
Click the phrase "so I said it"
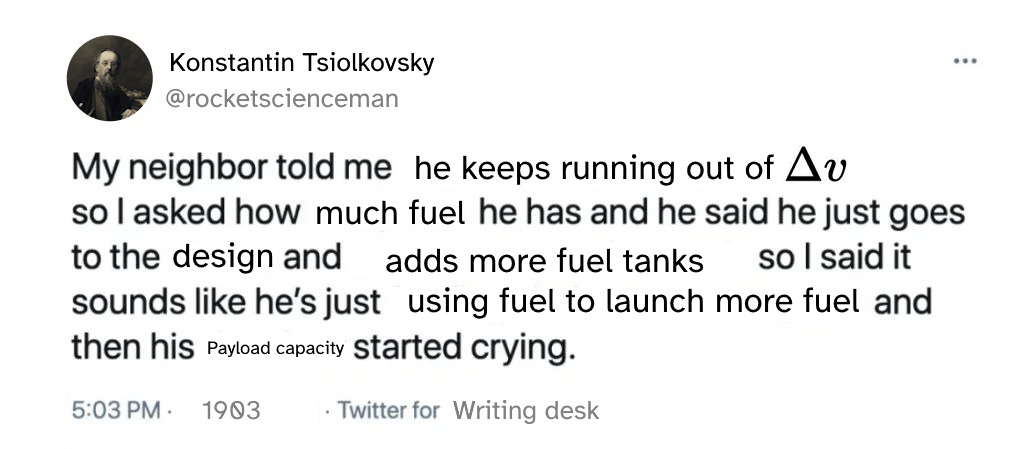click(x=835, y=257)
